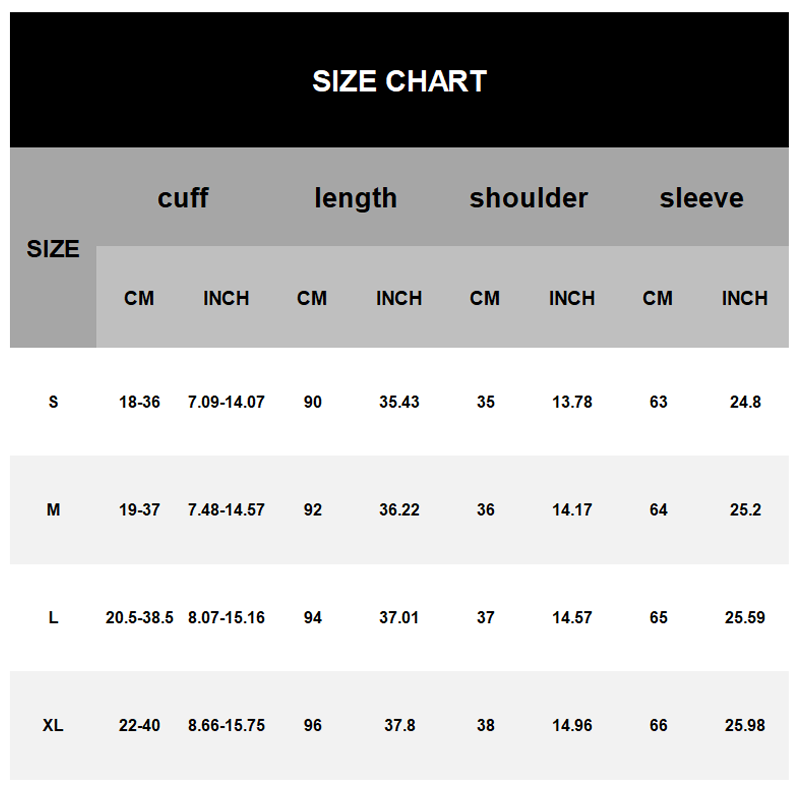Select the S size row label

click(53, 402)
